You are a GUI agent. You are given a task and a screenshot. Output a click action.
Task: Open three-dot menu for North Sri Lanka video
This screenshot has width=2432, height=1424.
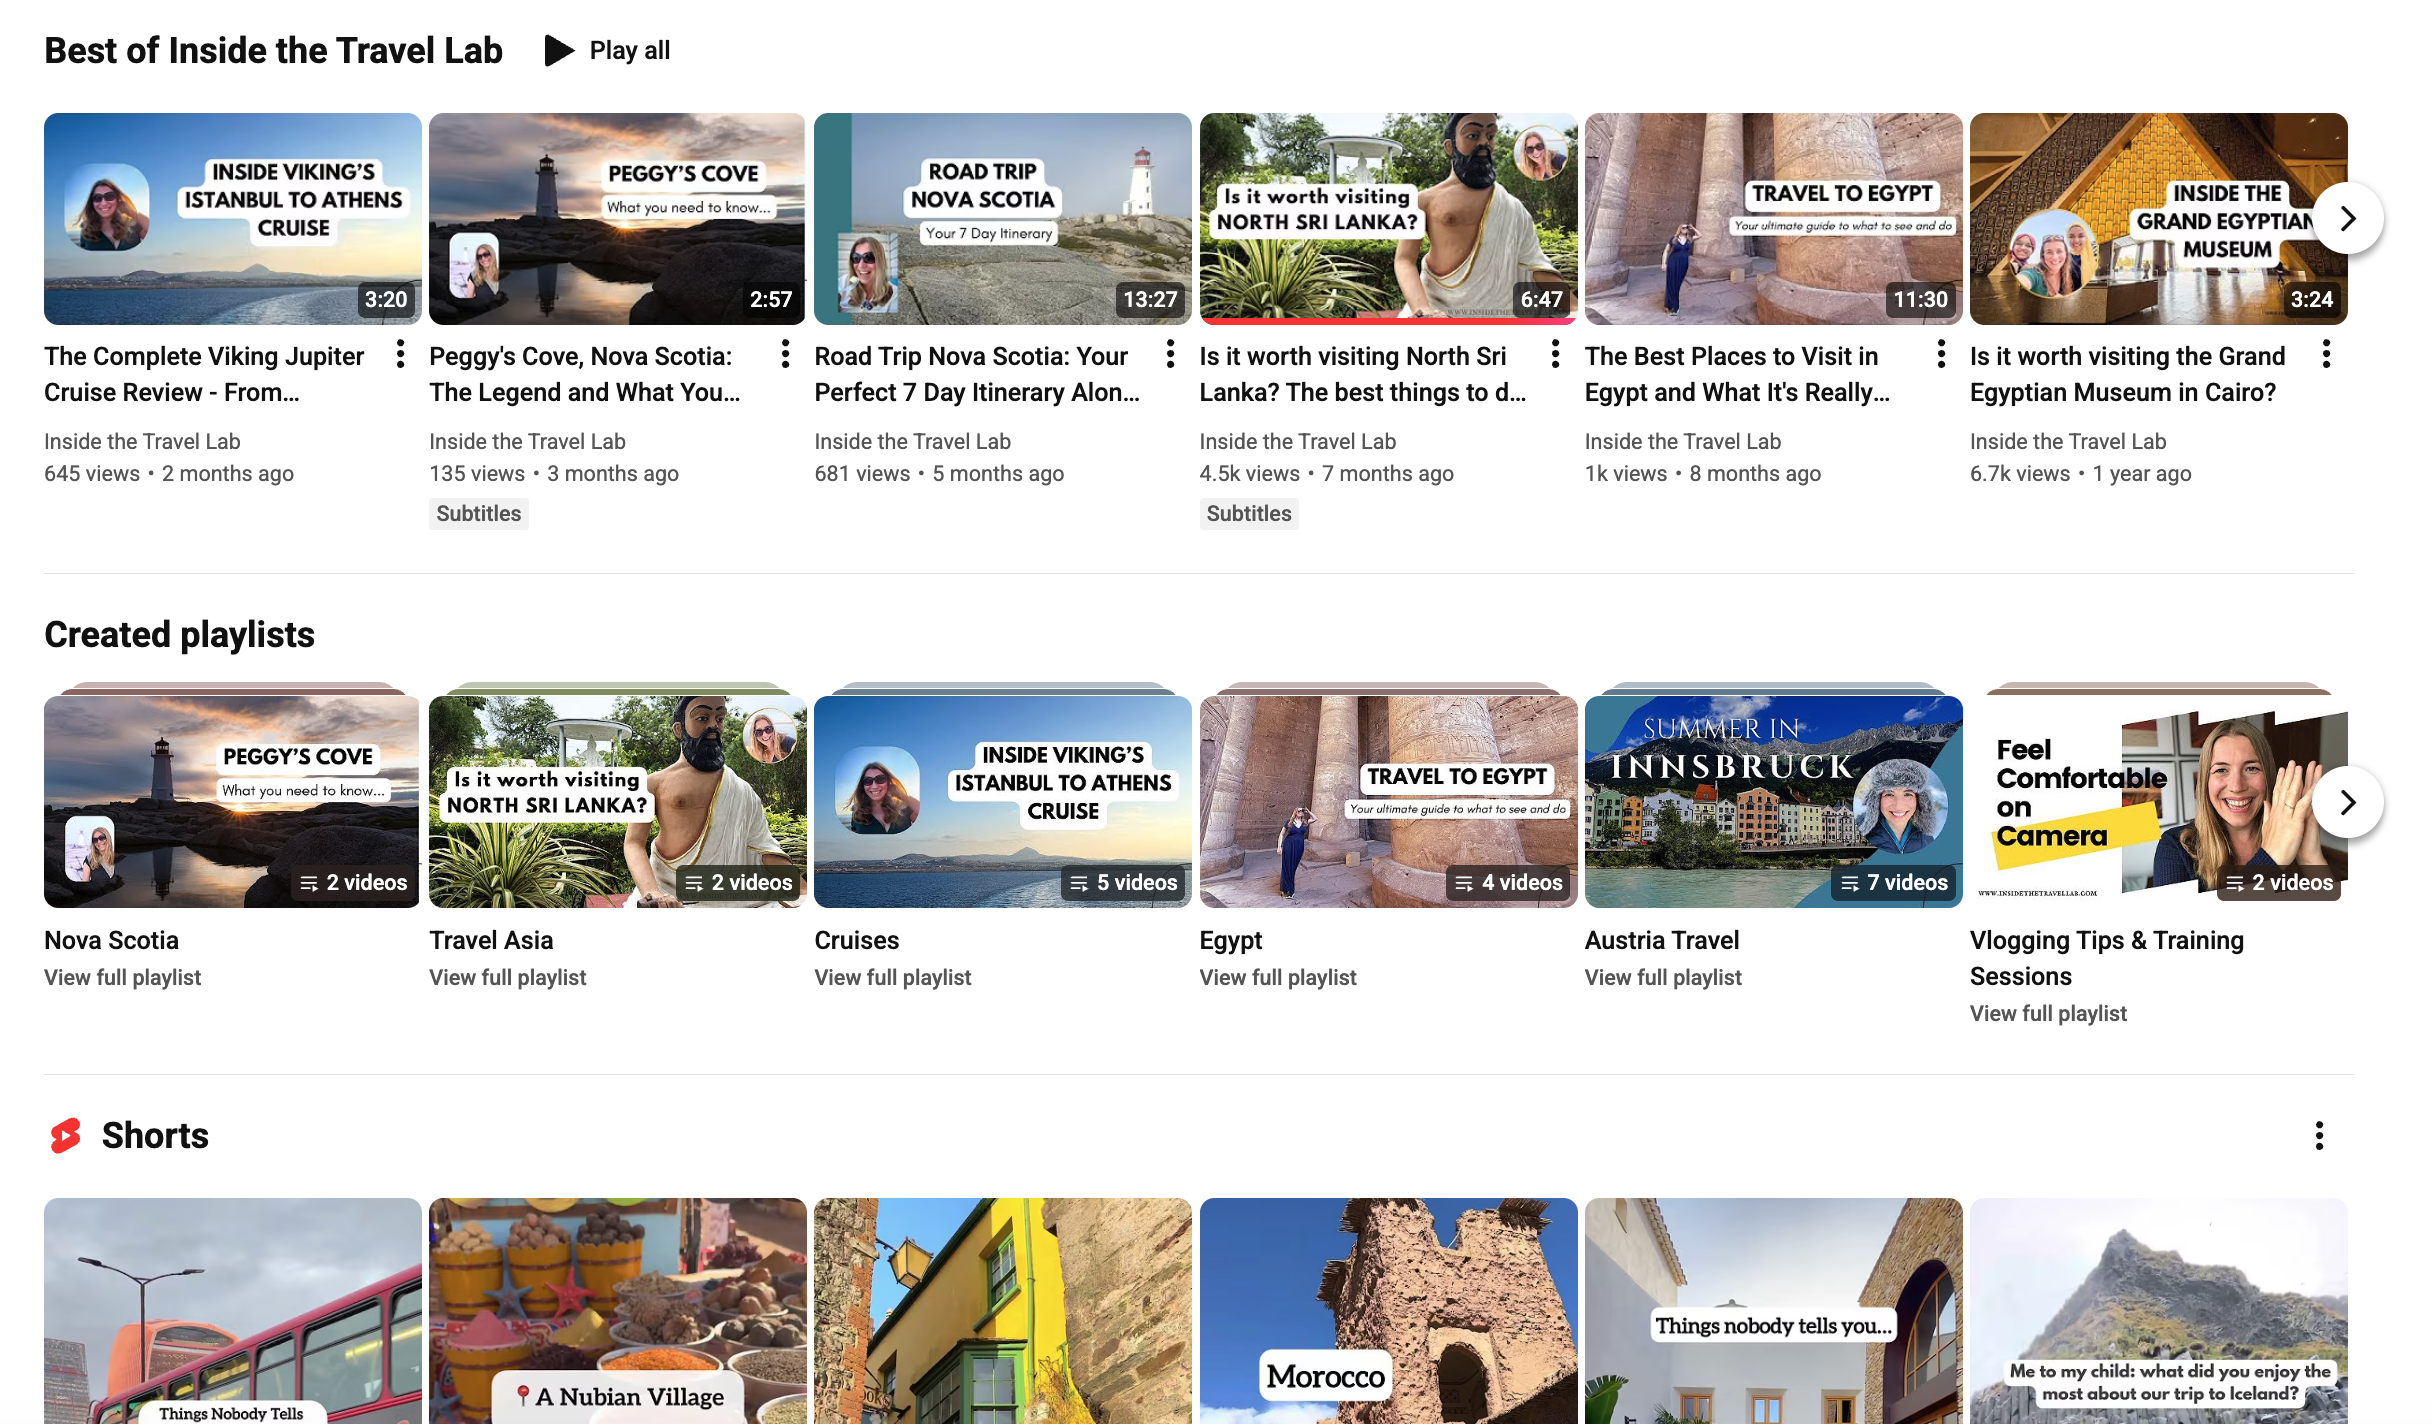[1555, 354]
